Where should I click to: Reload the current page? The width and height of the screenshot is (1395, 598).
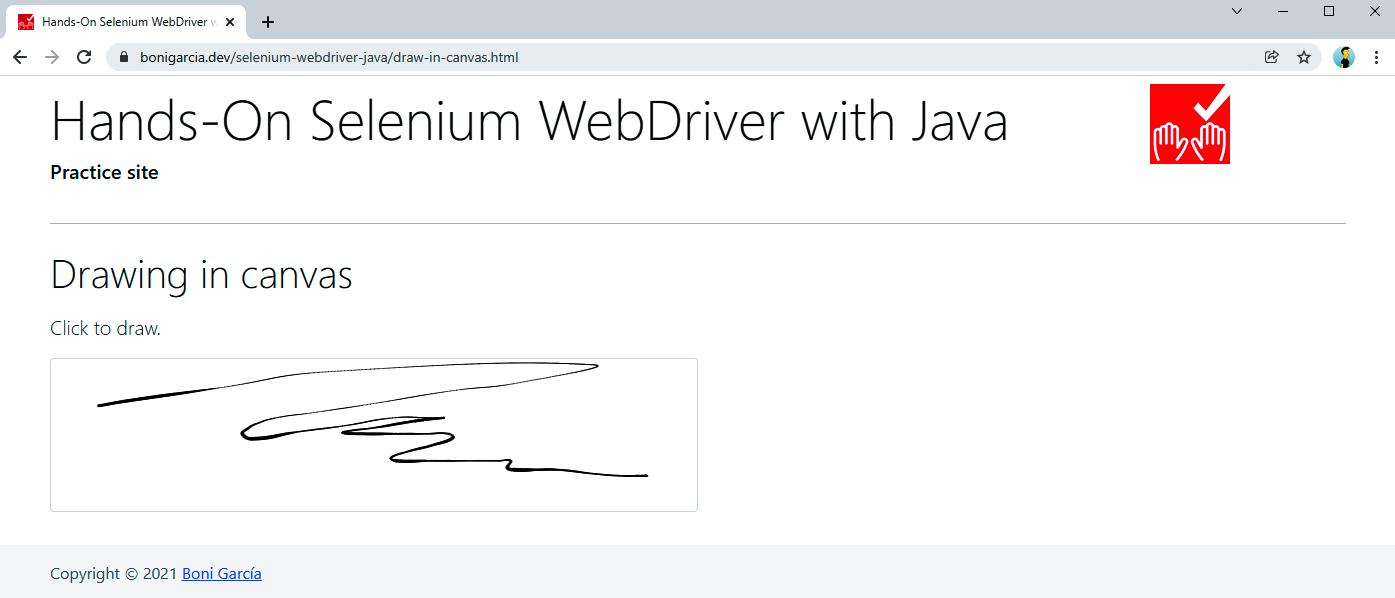(x=84, y=57)
